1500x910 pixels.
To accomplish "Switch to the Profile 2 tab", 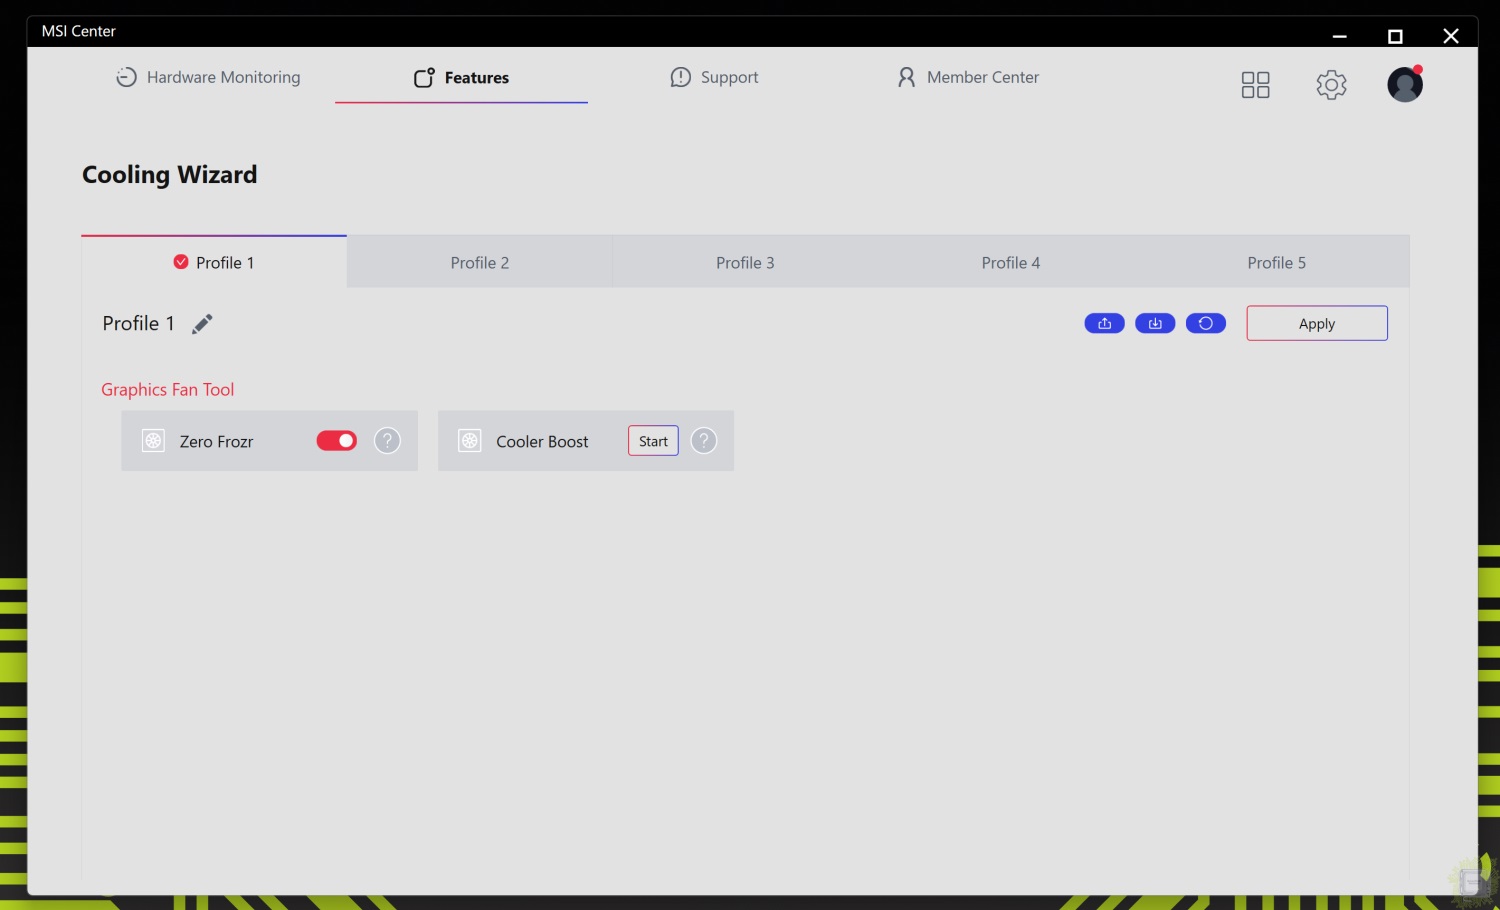I will coord(480,263).
